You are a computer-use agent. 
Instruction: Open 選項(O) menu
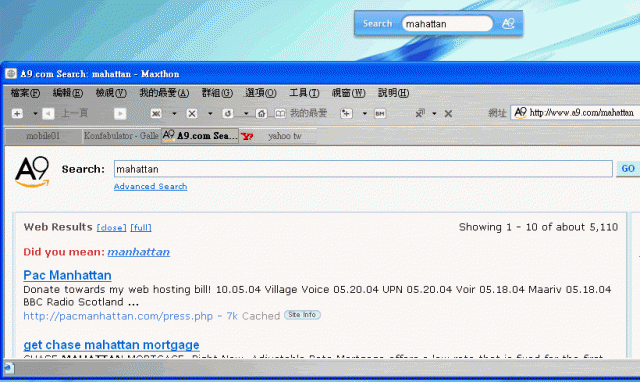[x=260, y=93]
